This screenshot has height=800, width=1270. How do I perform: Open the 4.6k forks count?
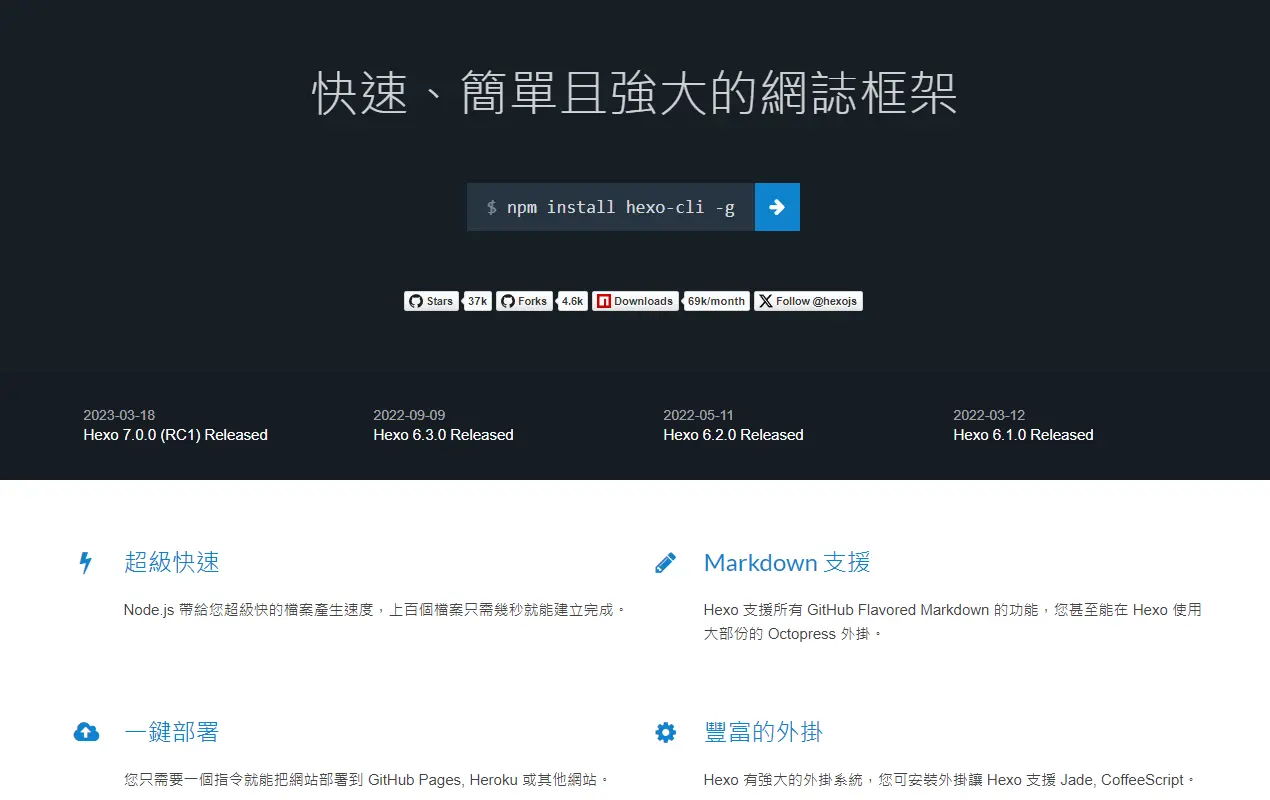(572, 301)
